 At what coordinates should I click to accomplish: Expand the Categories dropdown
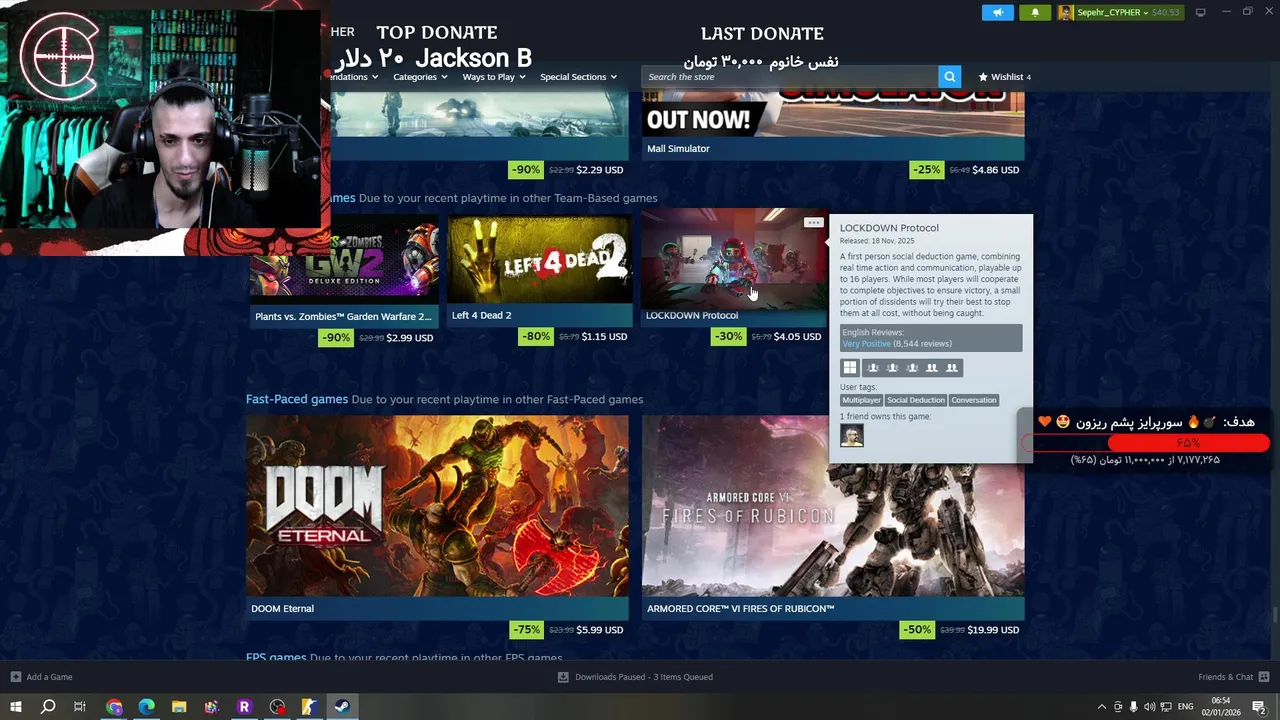click(x=420, y=77)
